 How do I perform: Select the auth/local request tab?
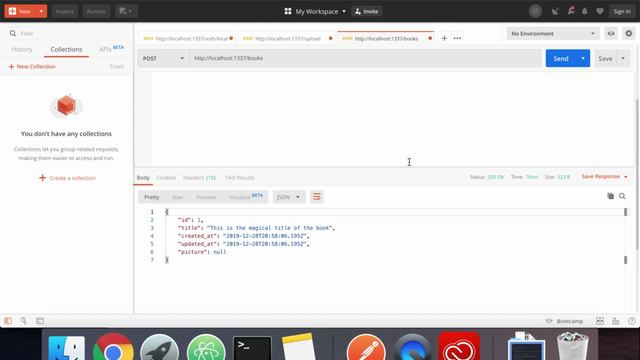(x=188, y=38)
